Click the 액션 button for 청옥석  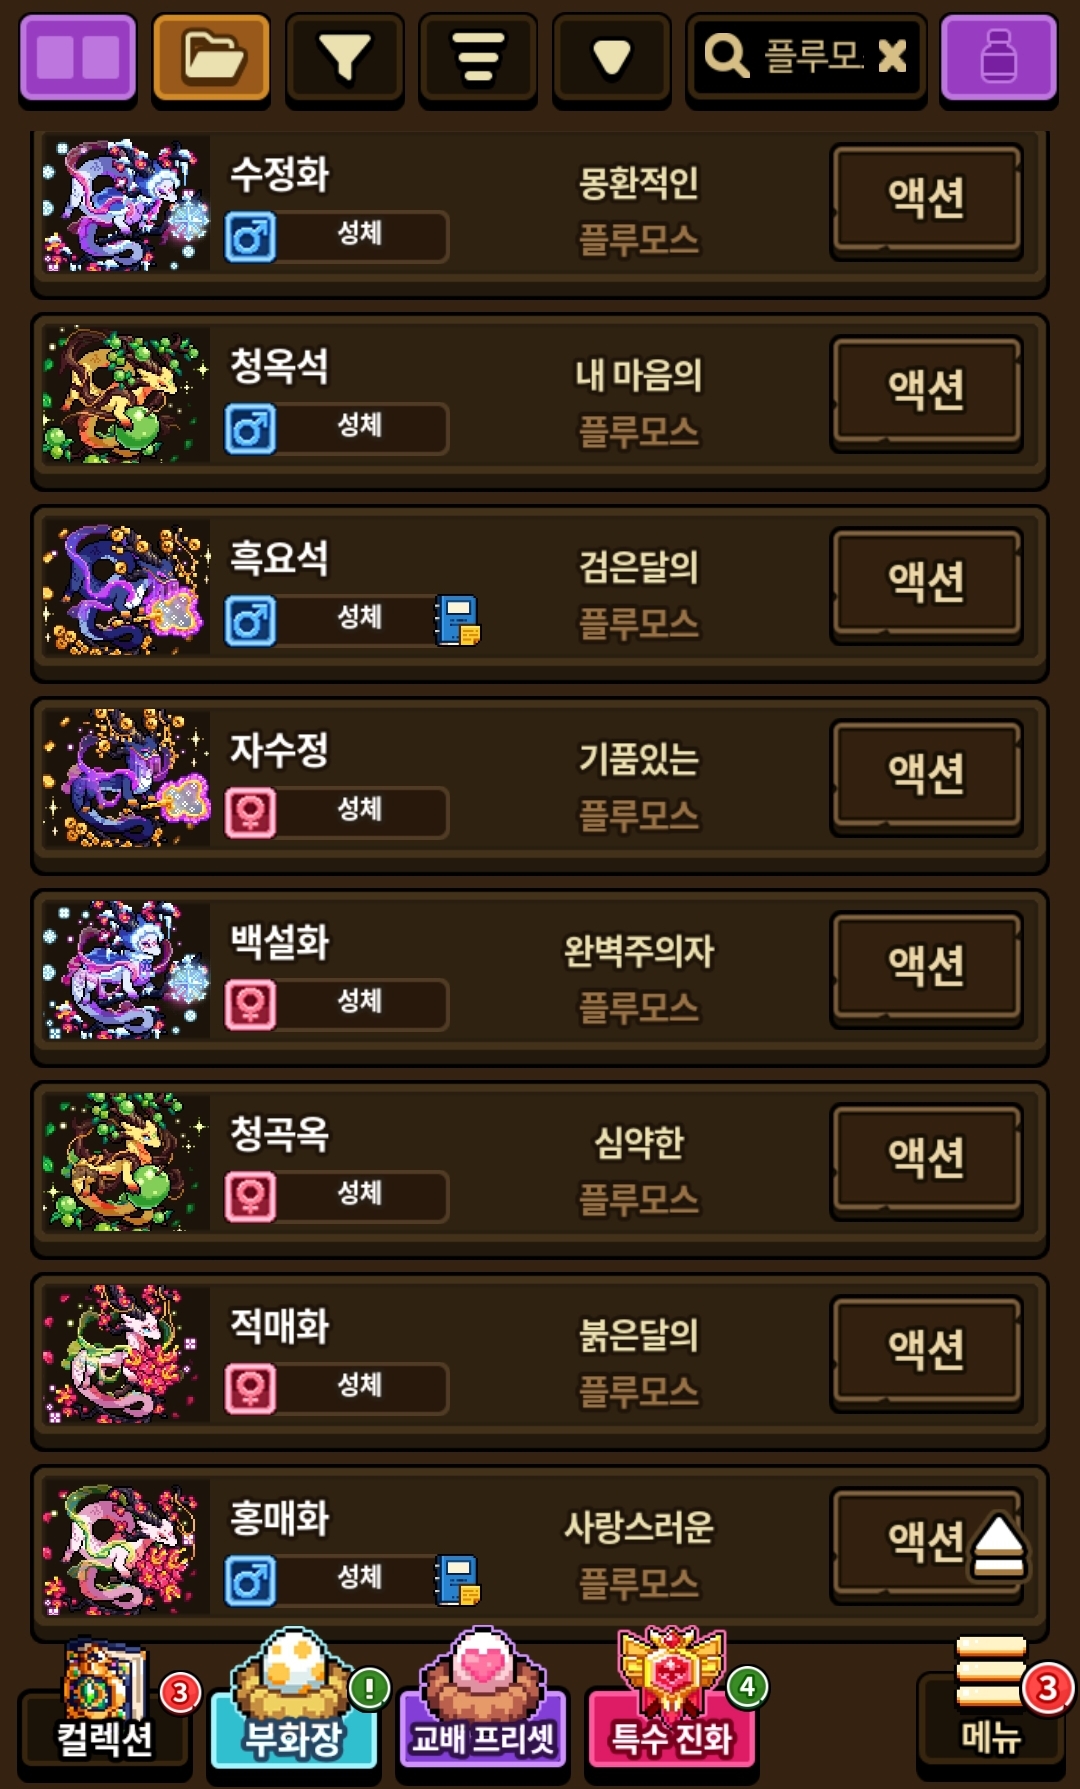(x=927, y=391)
